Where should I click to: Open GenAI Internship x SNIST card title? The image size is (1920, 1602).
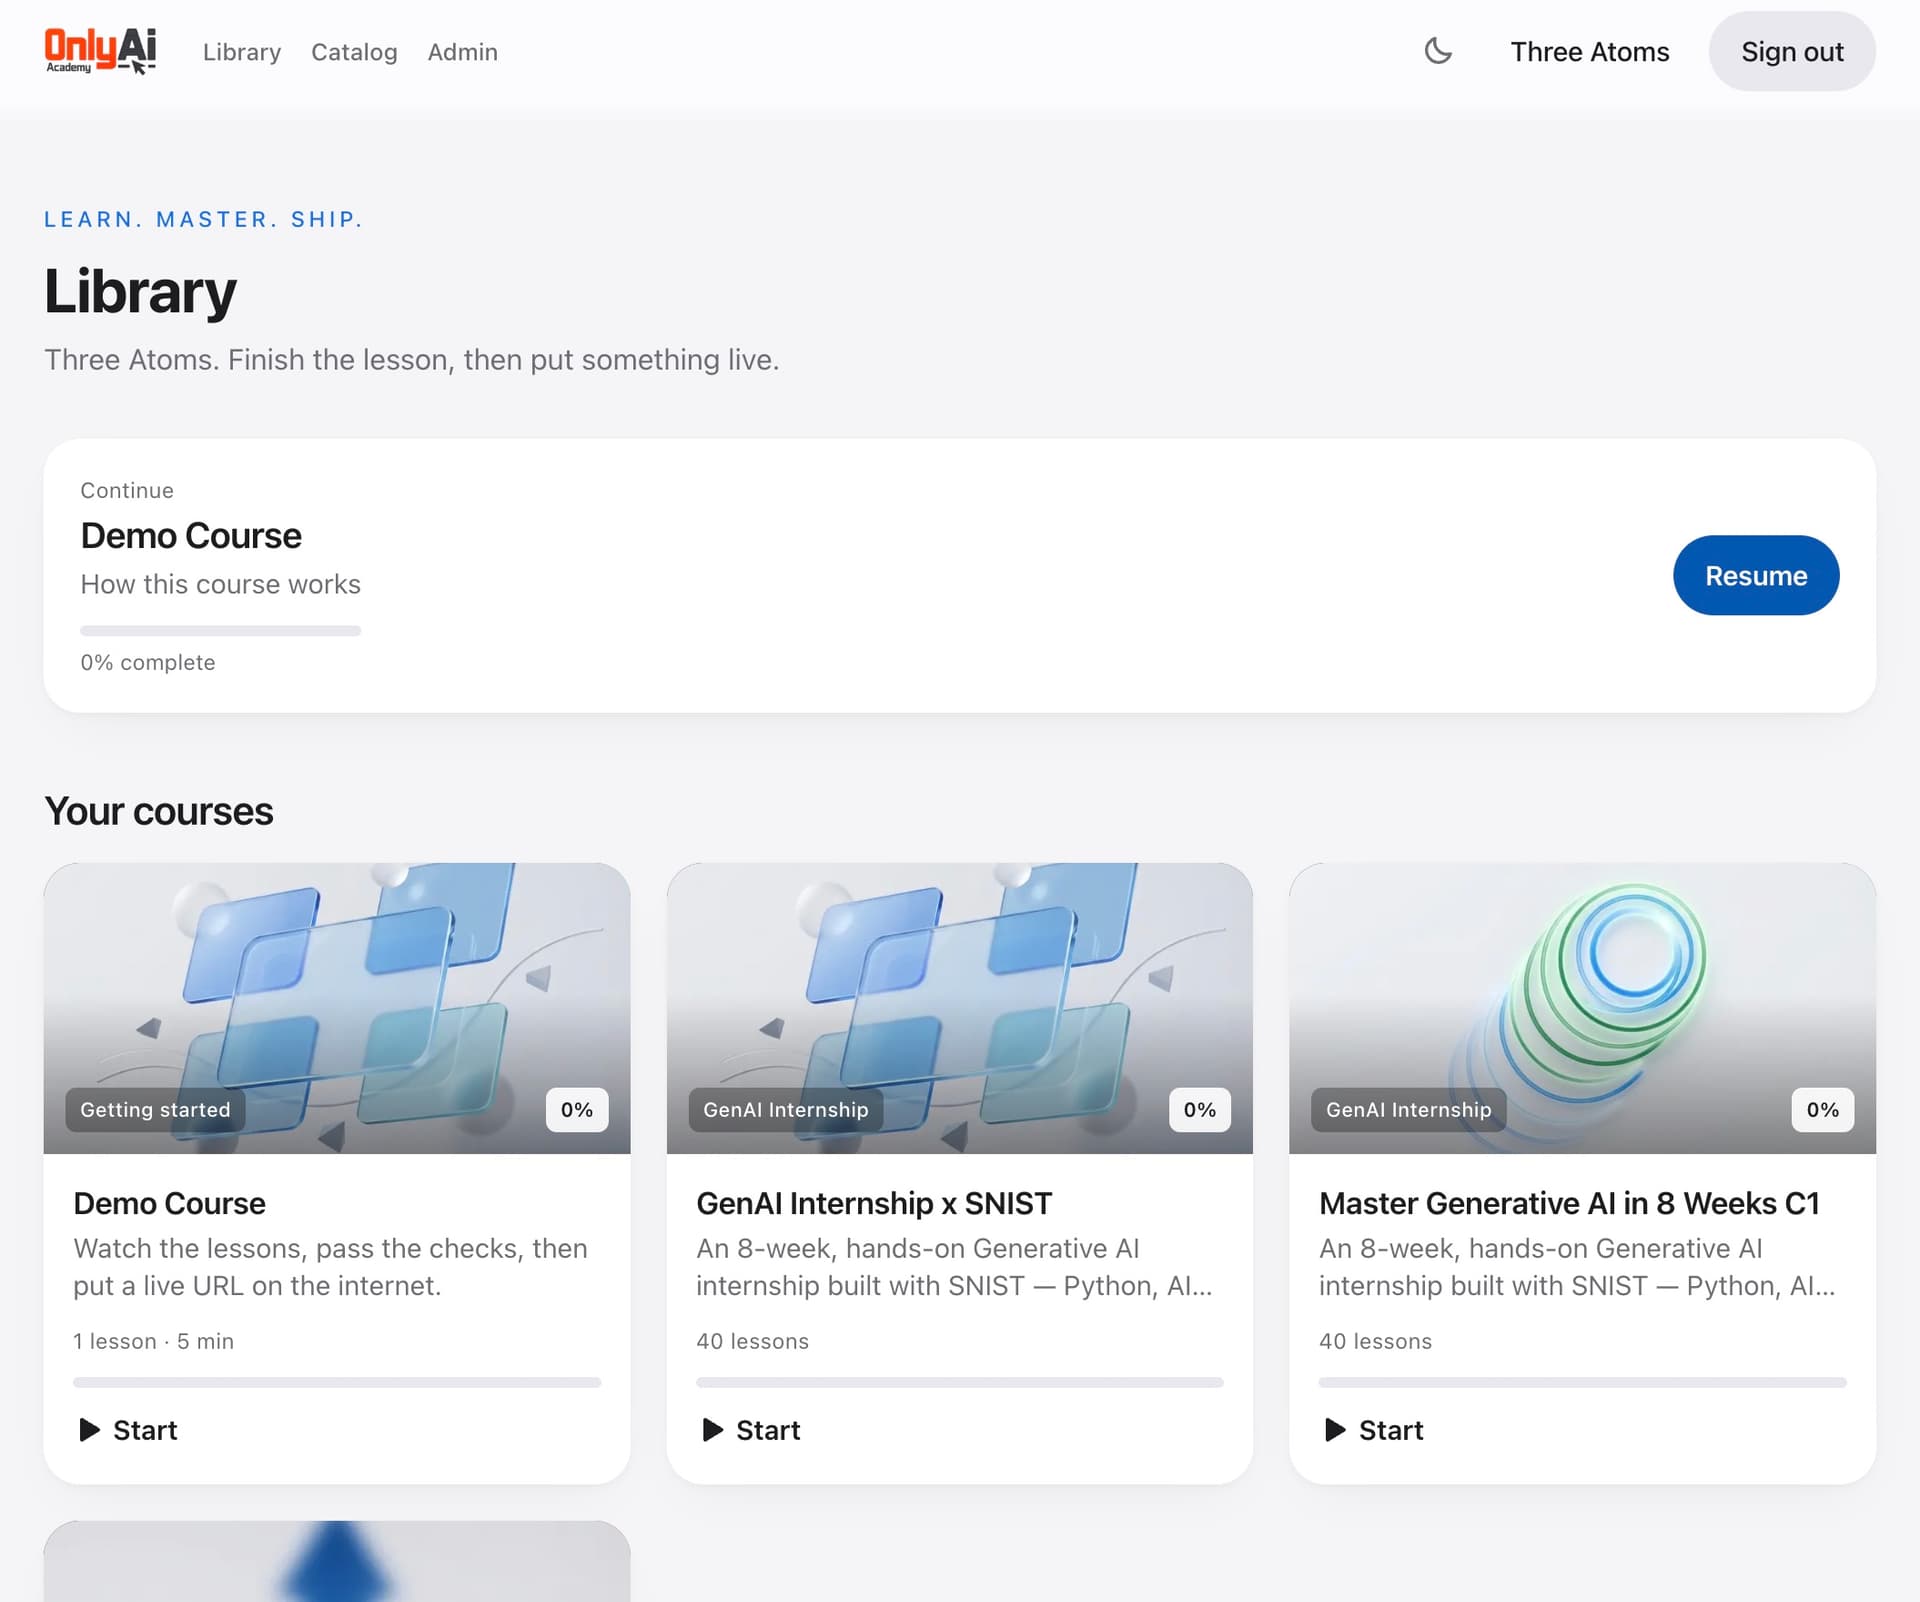click(874, 1203)
